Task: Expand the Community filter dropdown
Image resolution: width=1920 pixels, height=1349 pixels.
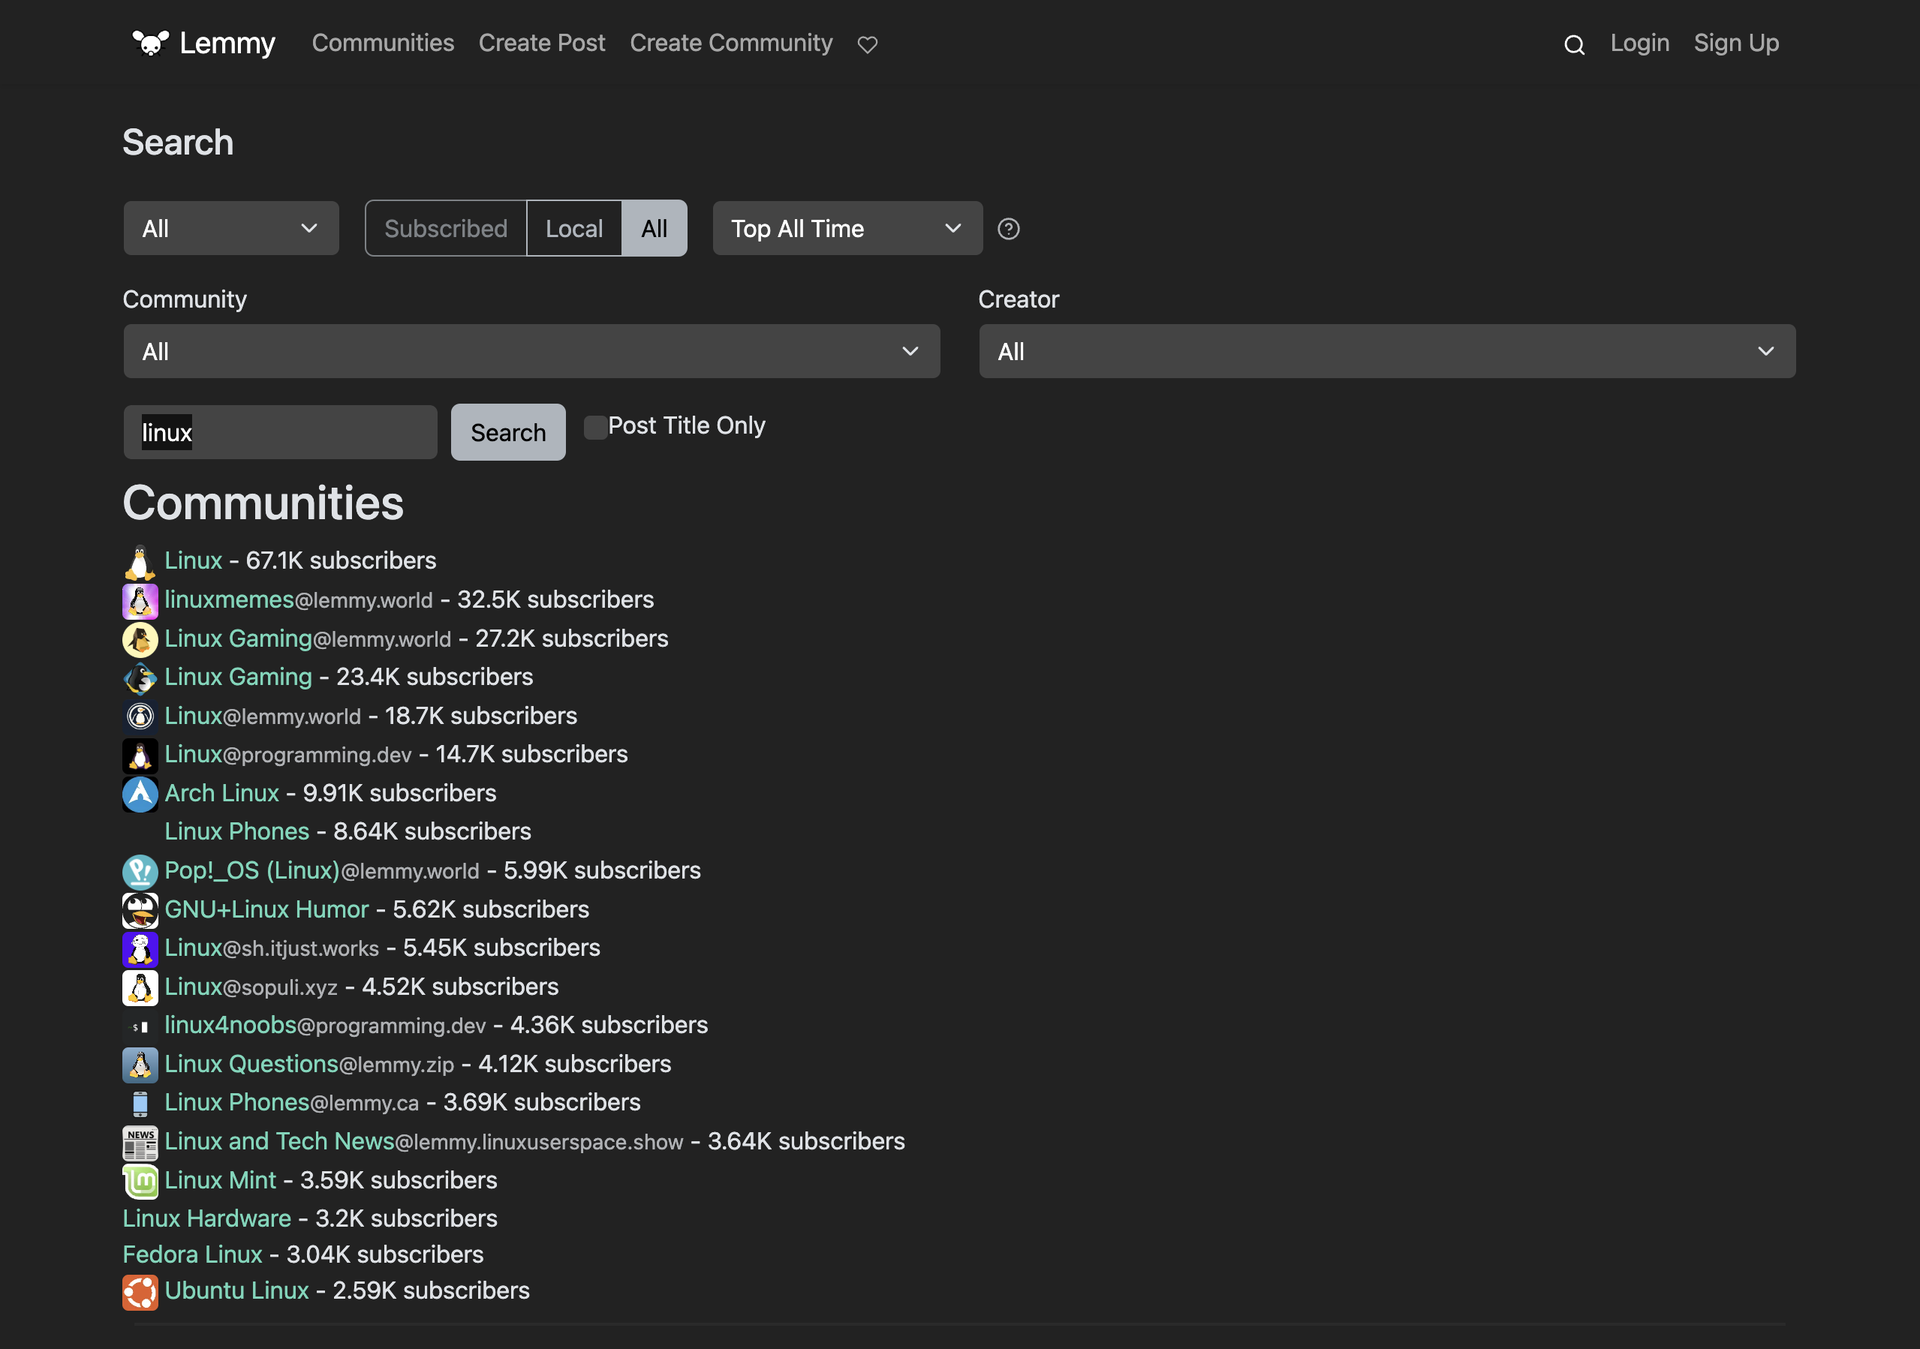Action: [532, 352]
